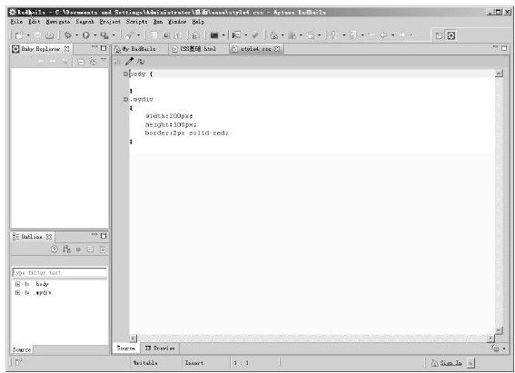Viewport: 515px width, 373px height.
Task: Click the Print icon in main toolbar
Action: pos(49,35)
